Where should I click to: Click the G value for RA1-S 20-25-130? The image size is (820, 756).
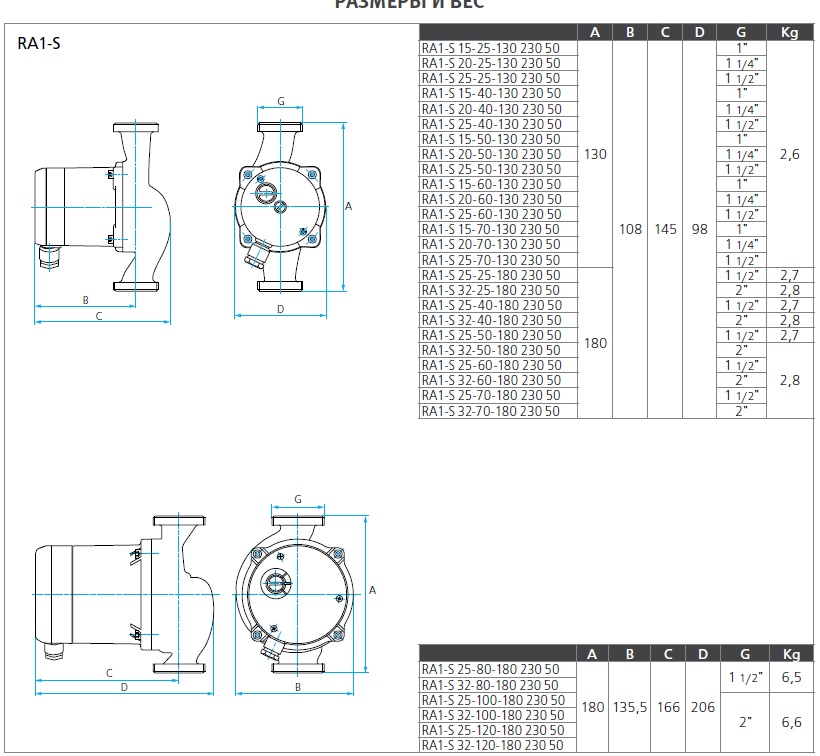click(x=742, y=63)
